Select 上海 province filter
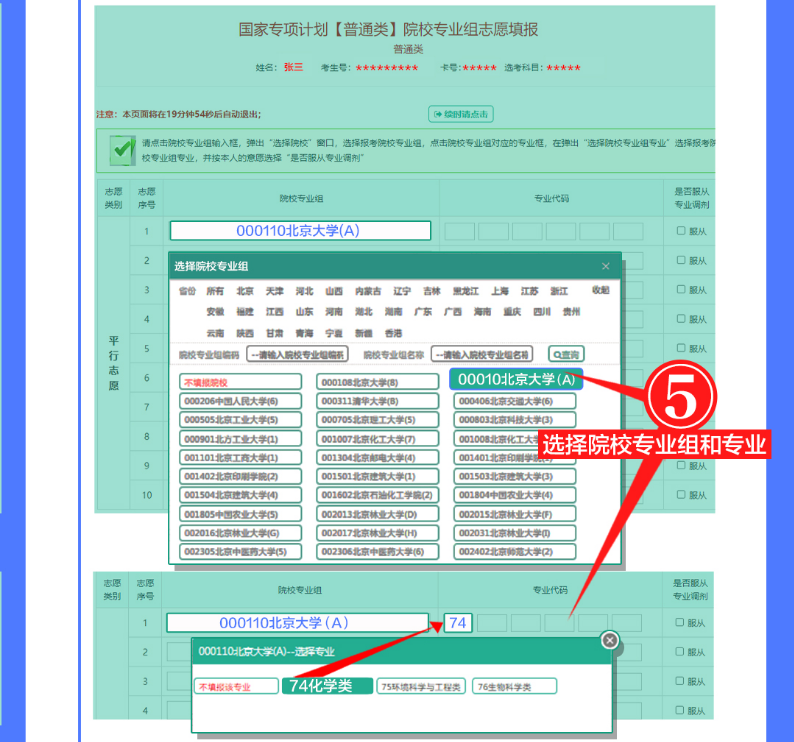Image resolution: width=794 pixels, height=742 pixels. pos(500,291)
